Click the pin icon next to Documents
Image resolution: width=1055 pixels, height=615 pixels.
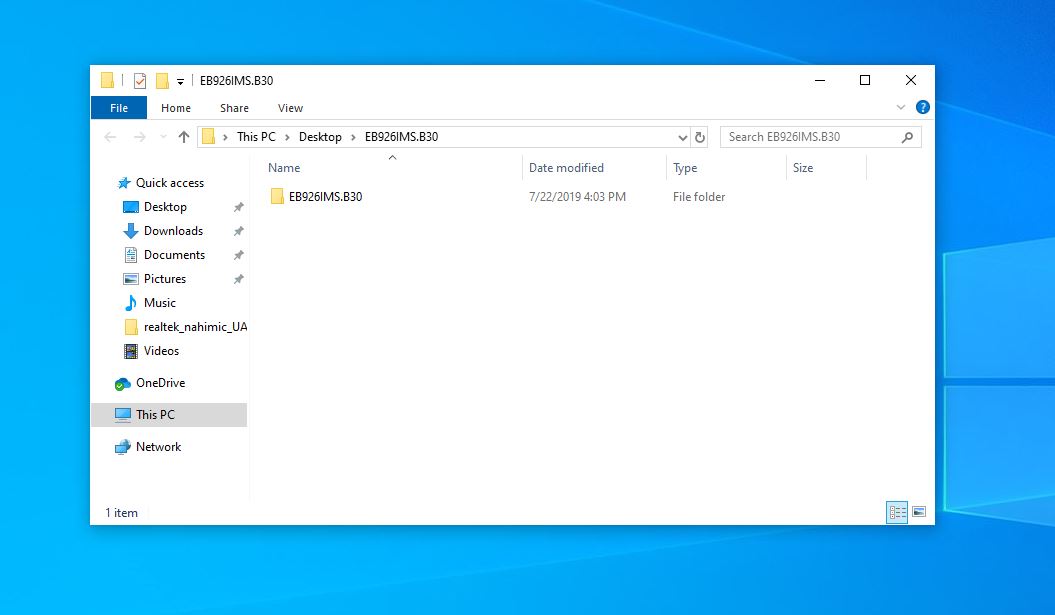point(238,255)
